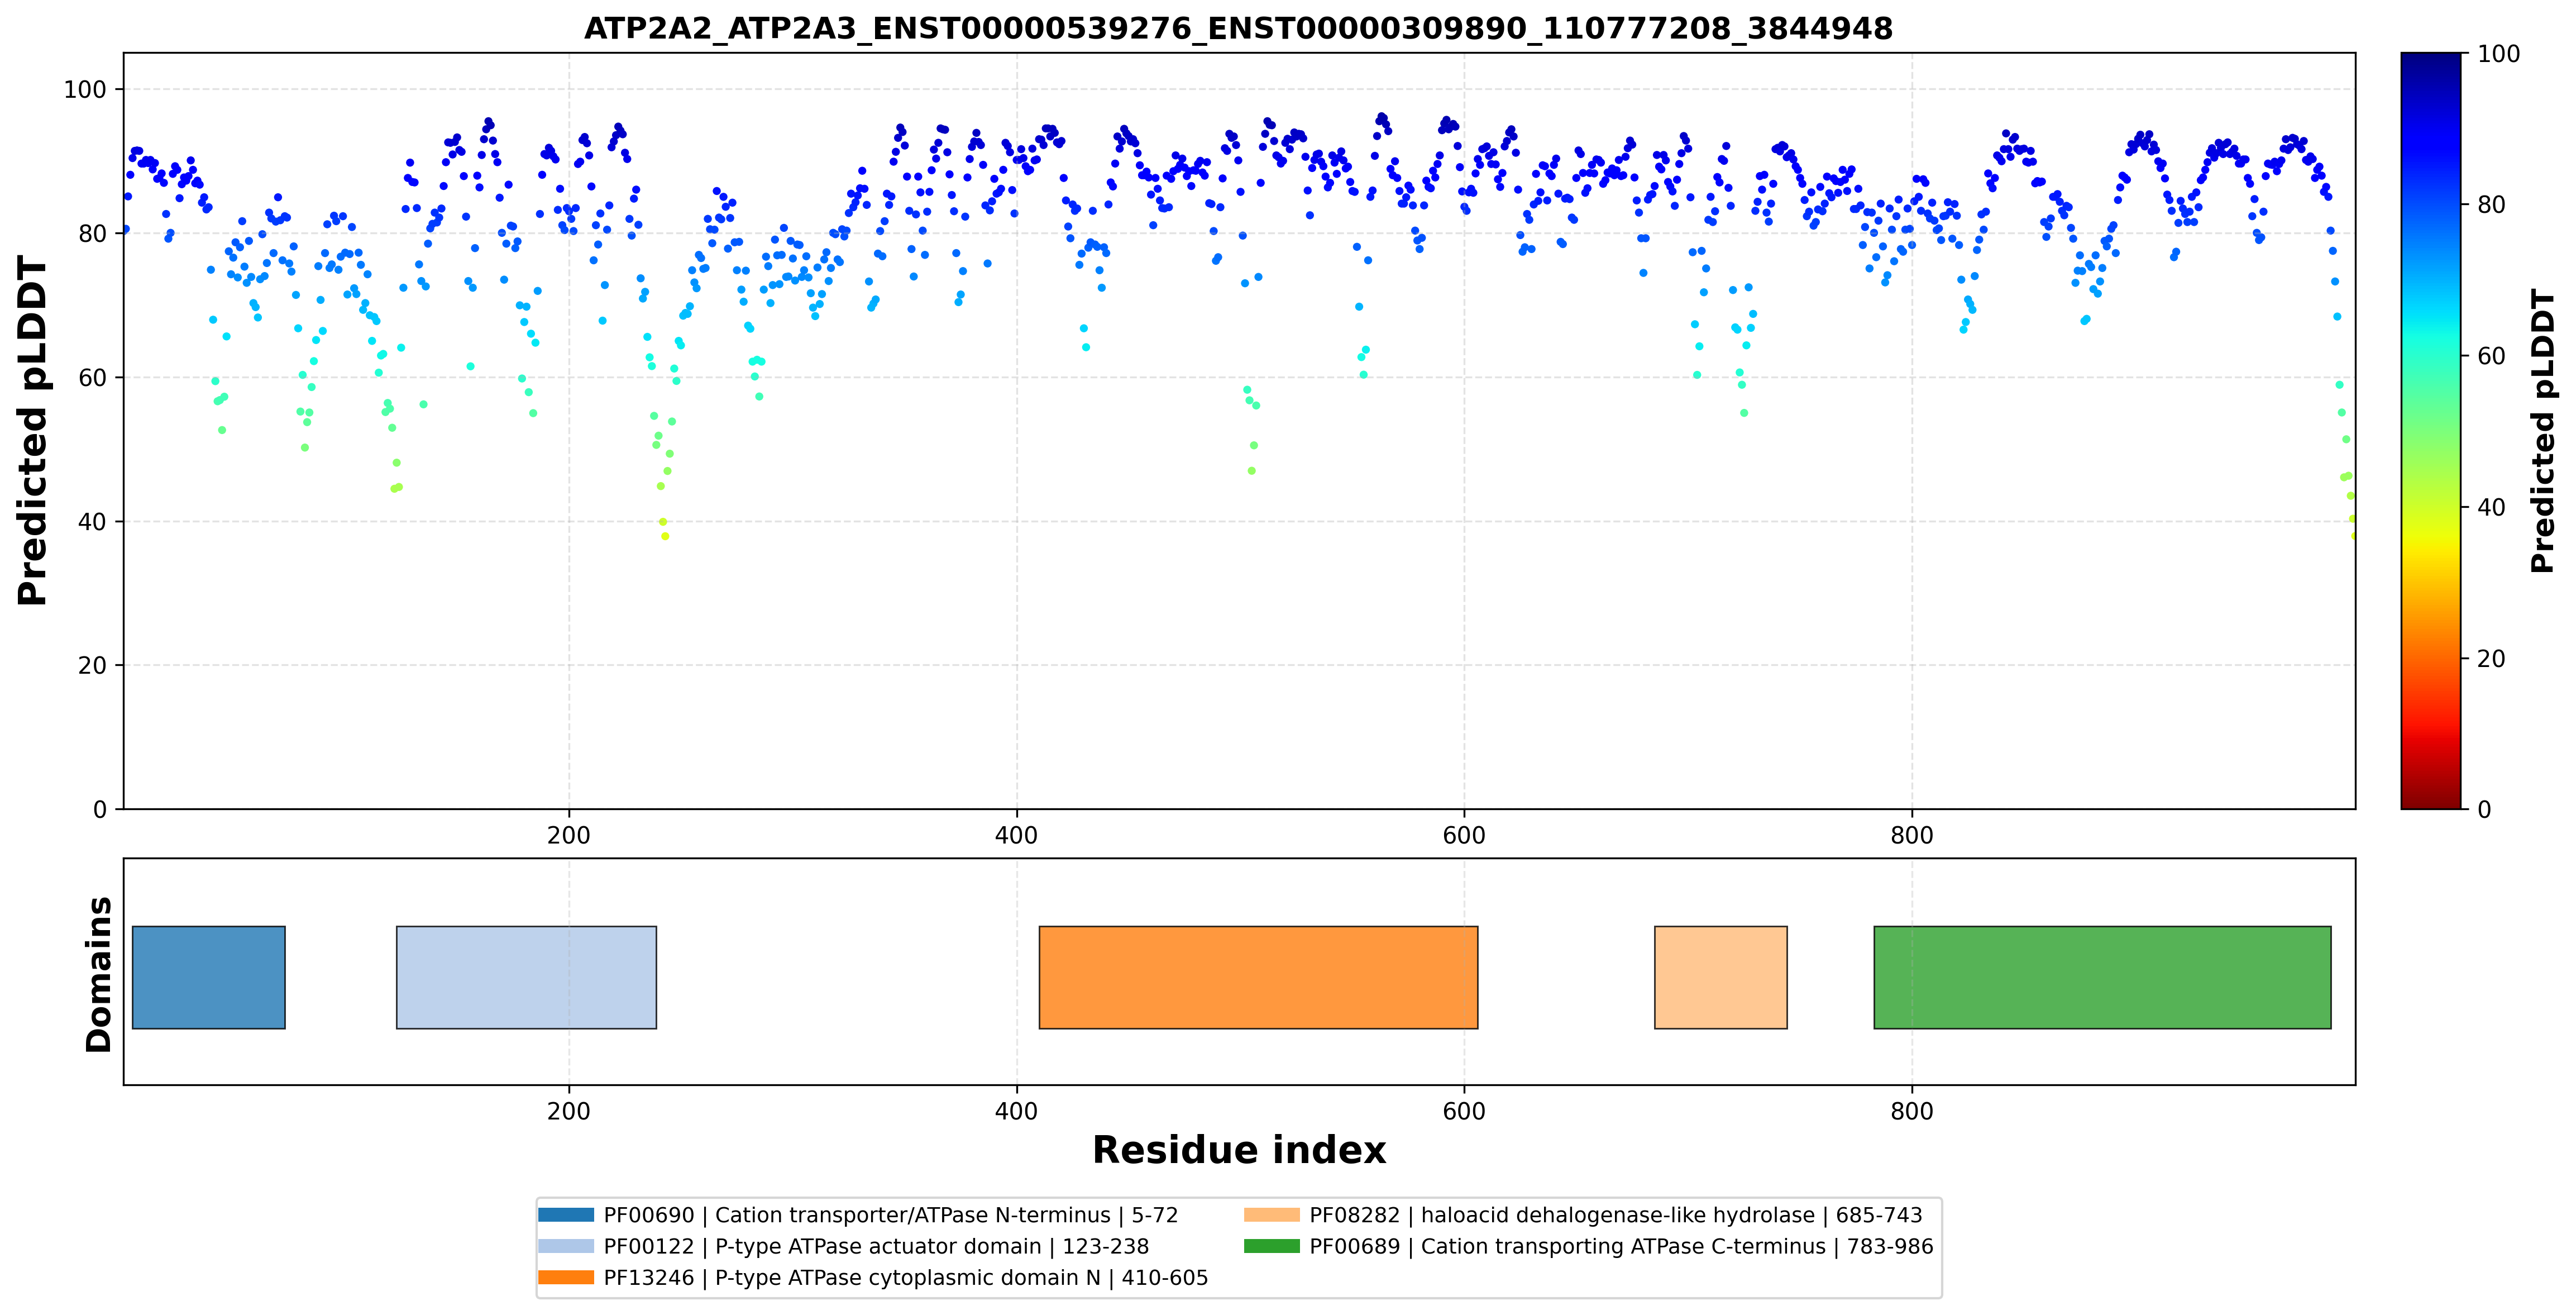This screenshot has width=2576, height=1315.
Task: Click the Domains panel axis label
Action: pyautogui.click(x=98, y=974)
